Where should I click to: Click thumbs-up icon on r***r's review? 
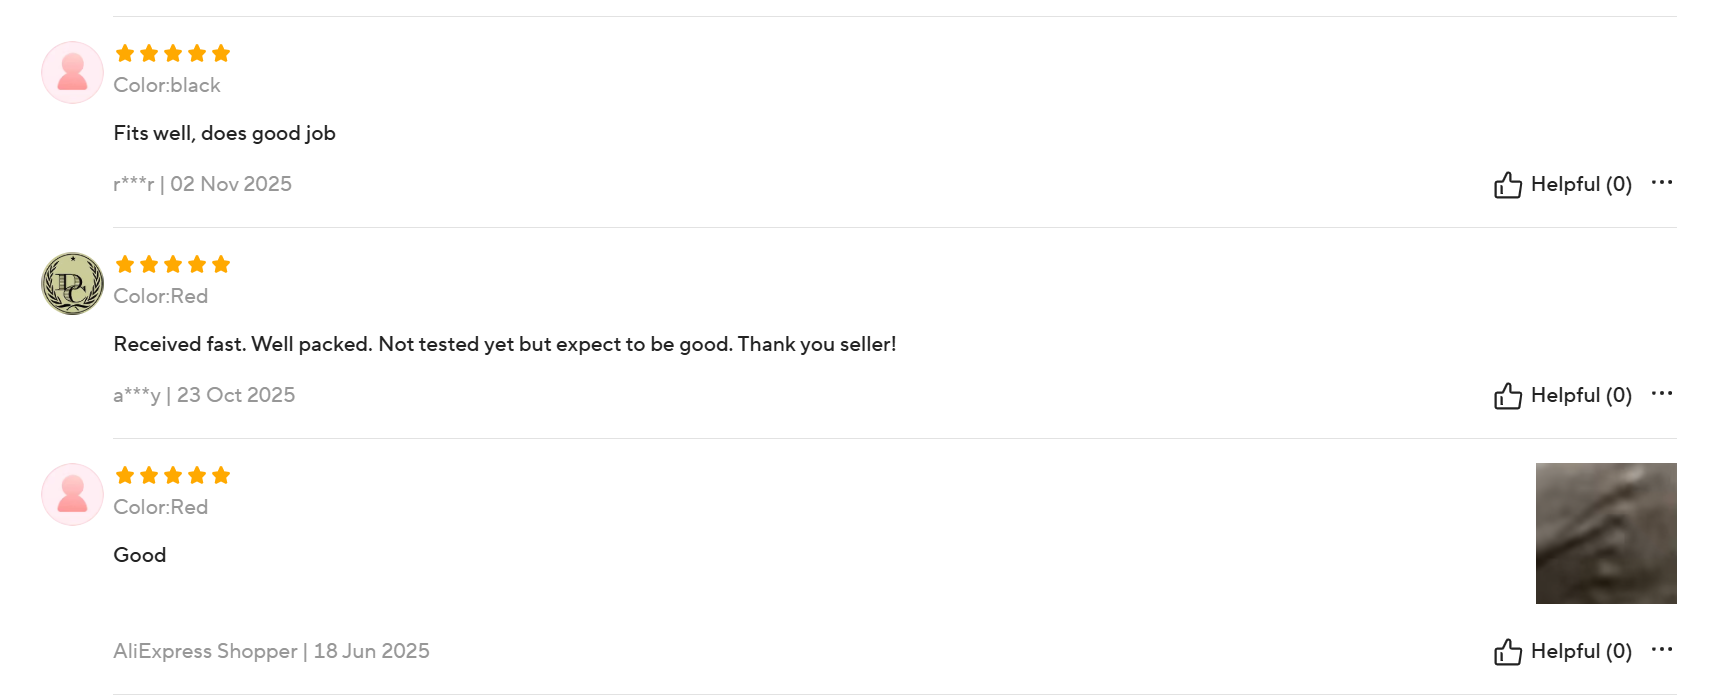pyautogui.click(x=1507, y=185)
